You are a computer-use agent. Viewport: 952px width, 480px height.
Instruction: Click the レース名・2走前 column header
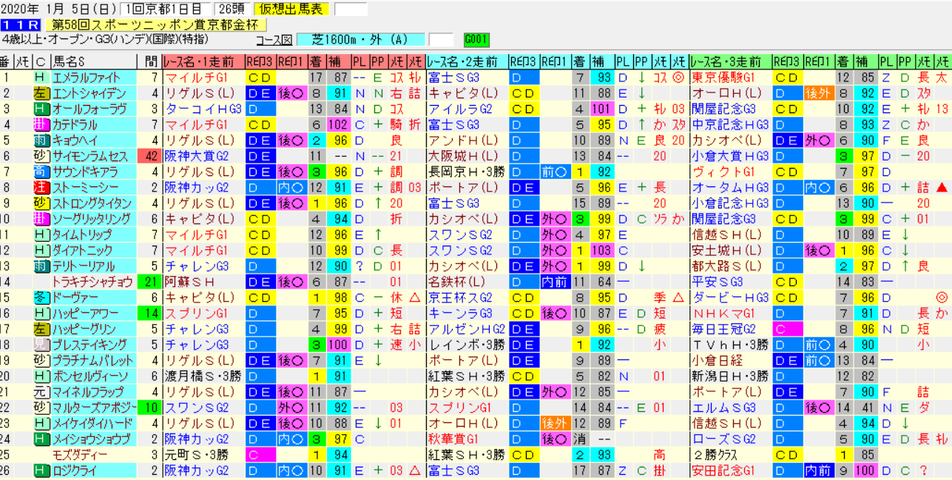click(466, 62)
